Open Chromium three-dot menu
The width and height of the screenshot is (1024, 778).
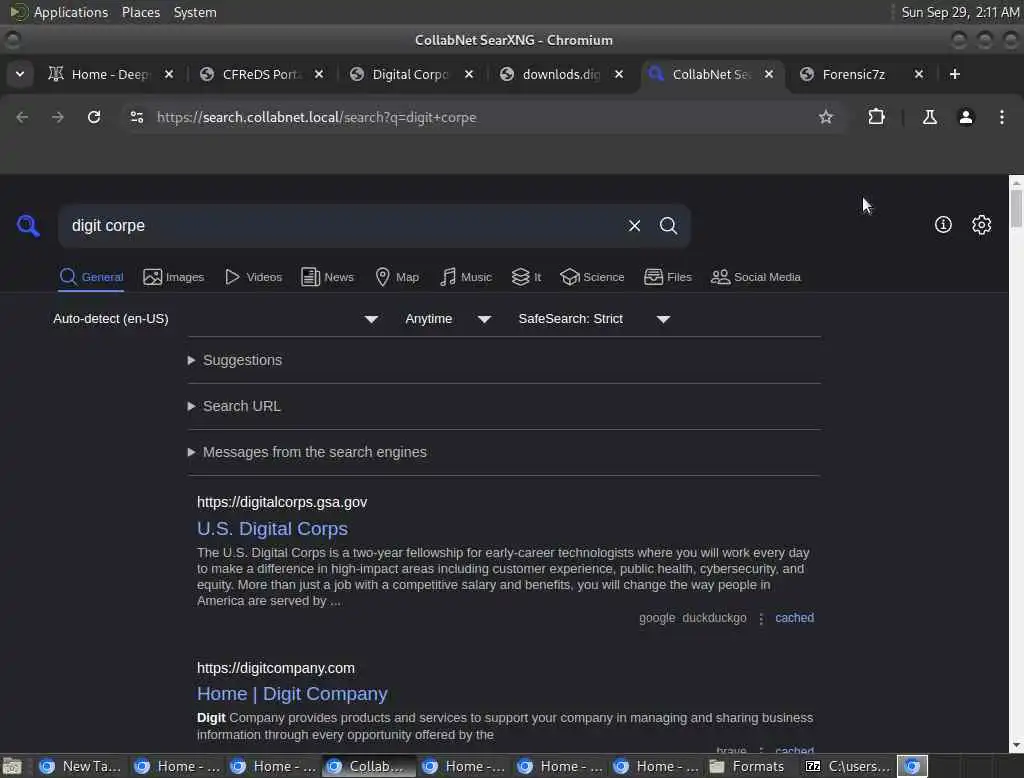tap(1001, 117)
